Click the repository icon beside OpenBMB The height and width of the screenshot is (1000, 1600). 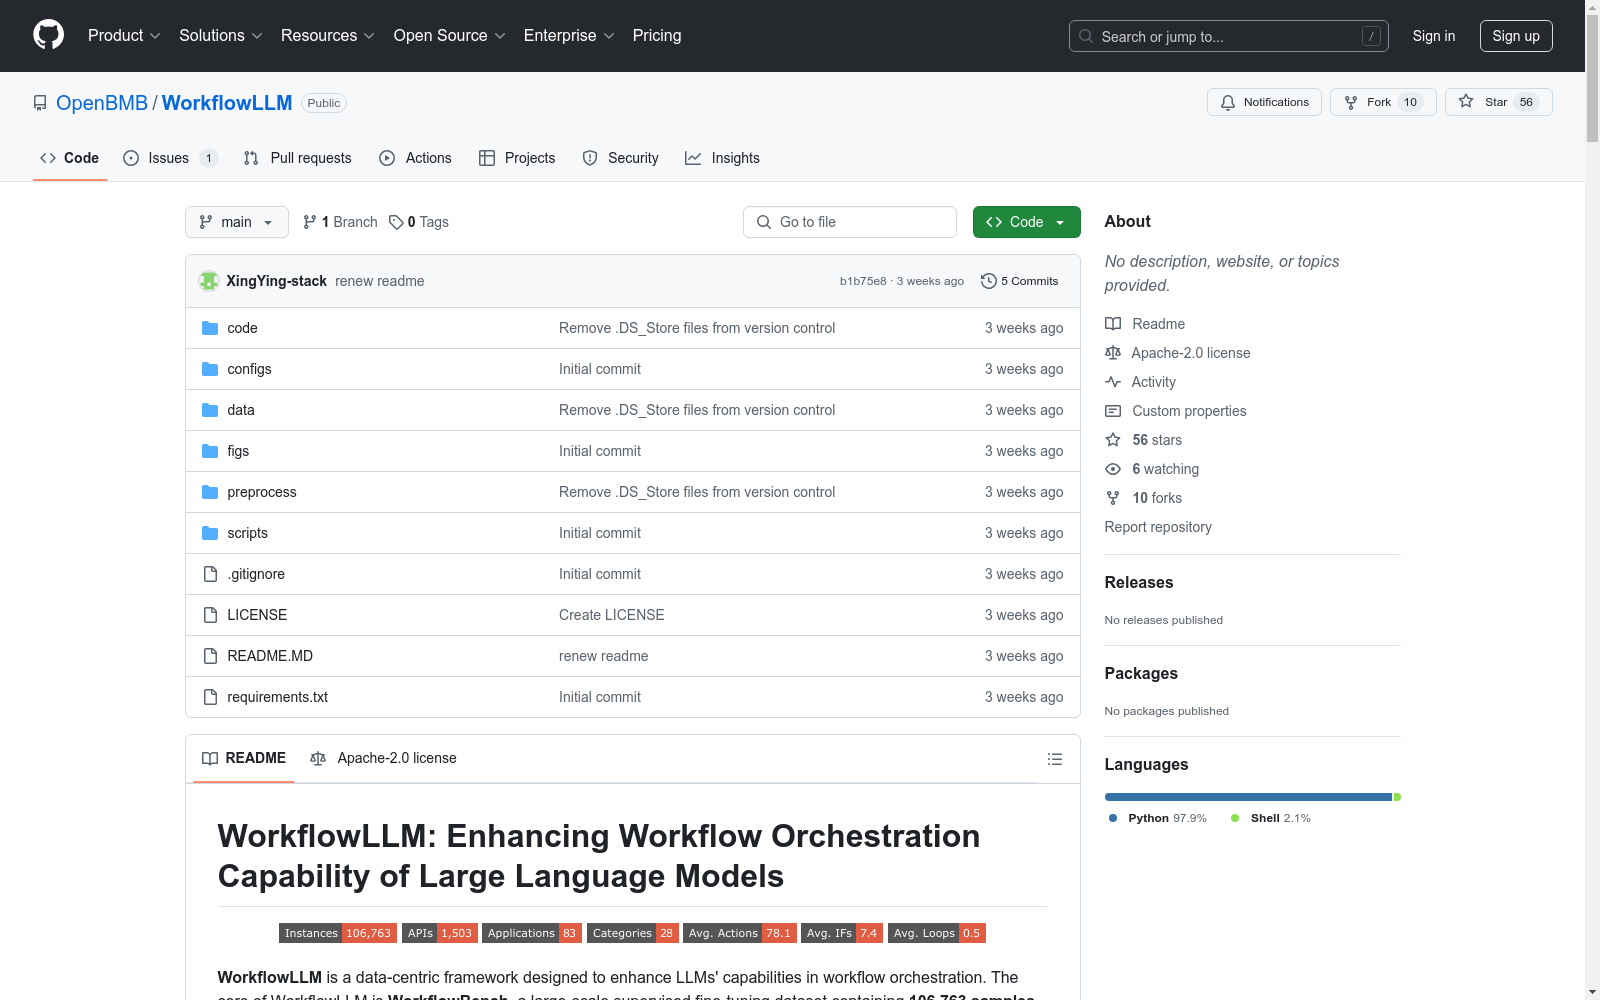[x=40, y=103]
